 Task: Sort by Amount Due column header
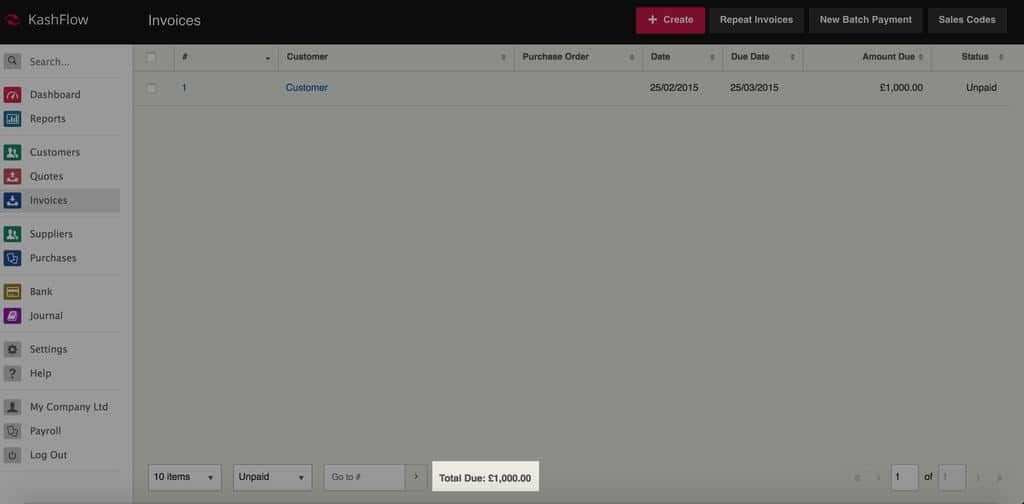[x=888, y=57]
